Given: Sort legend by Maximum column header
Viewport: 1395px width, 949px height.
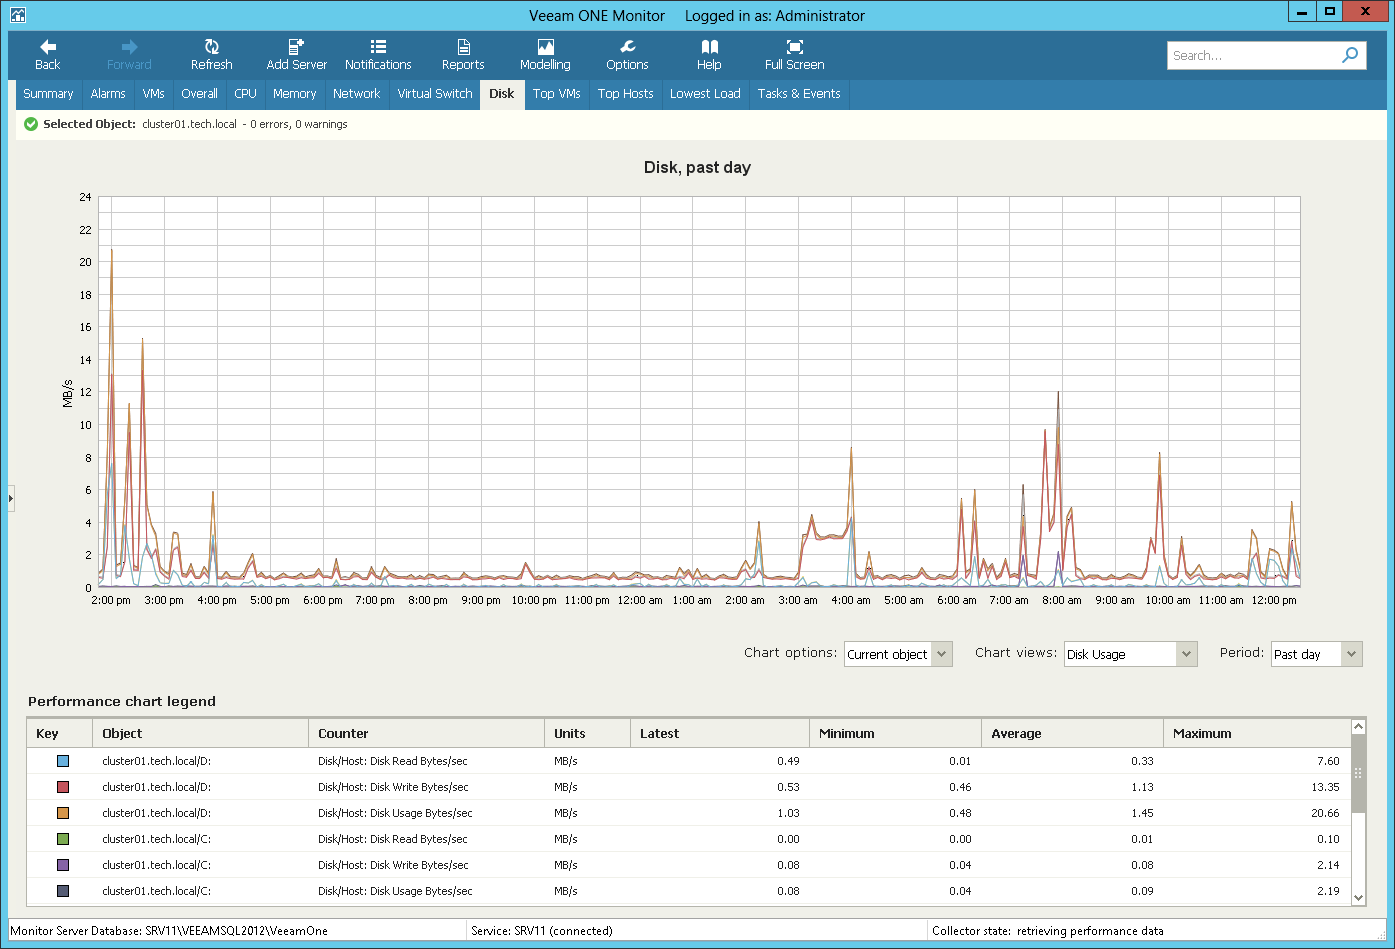Looking at the screenshot, I should click(x=1257, y=733).
